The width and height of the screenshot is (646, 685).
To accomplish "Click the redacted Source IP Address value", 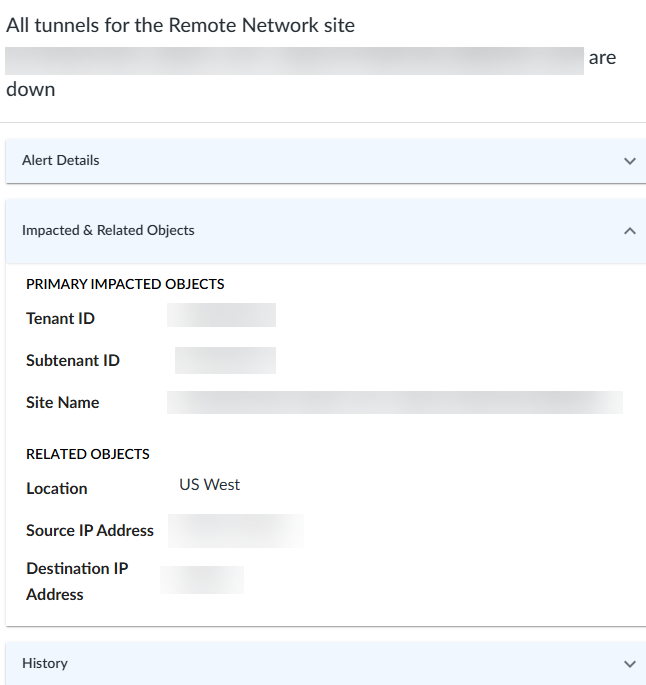I will (x=235, y=530).
